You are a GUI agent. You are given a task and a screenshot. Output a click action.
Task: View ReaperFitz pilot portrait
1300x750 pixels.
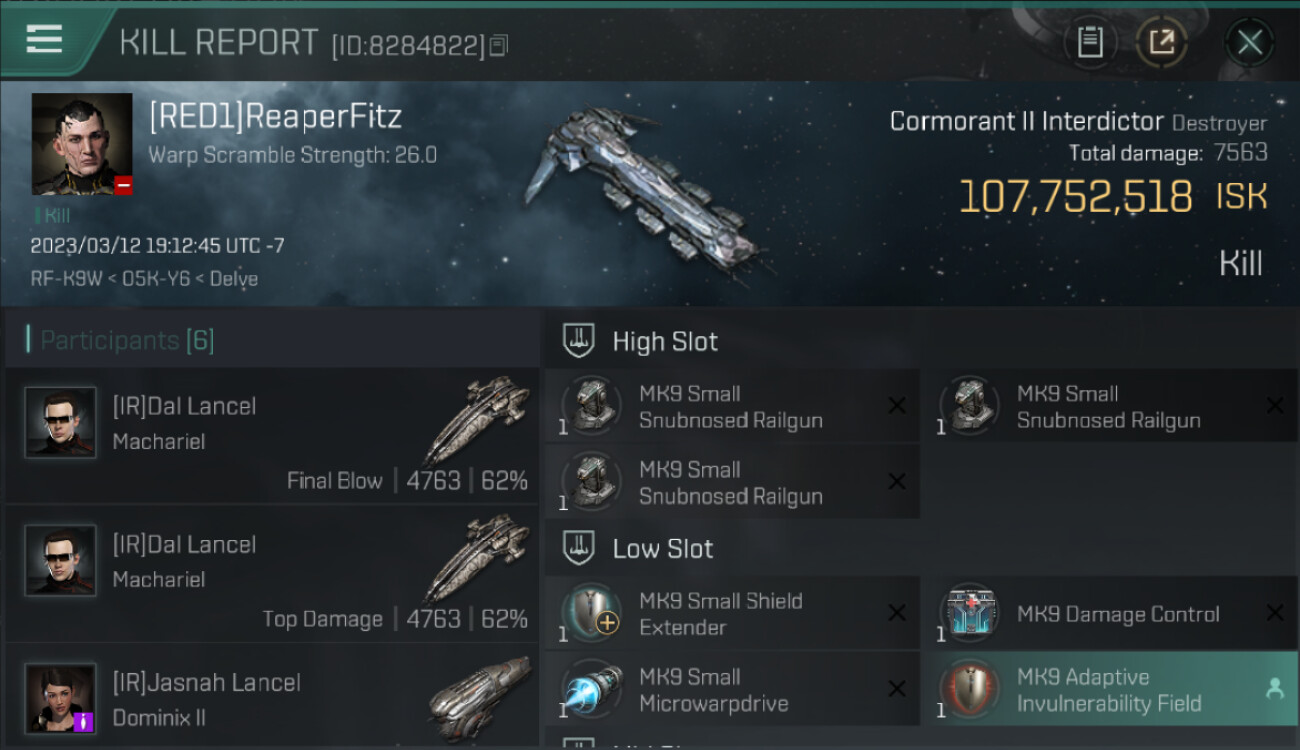click(x=82, y=144)
